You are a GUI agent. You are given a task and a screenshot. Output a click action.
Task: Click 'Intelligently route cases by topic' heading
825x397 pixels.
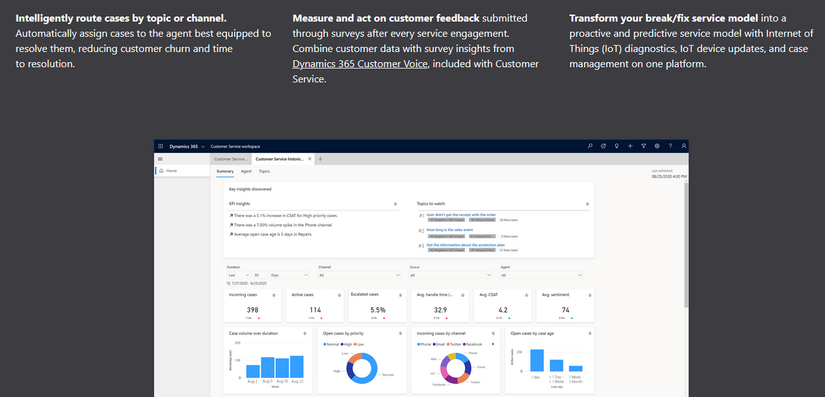122,18
